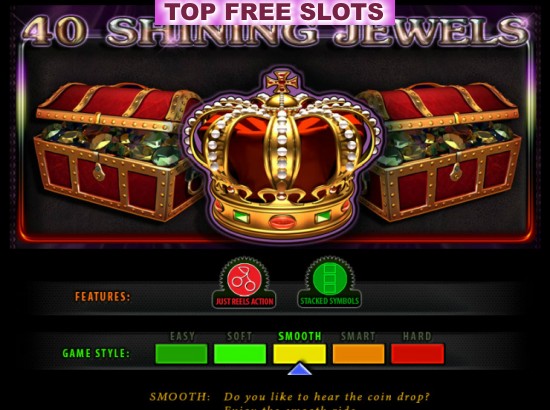
Task: Click the golden crown in the center
Action: click(282, 154)
